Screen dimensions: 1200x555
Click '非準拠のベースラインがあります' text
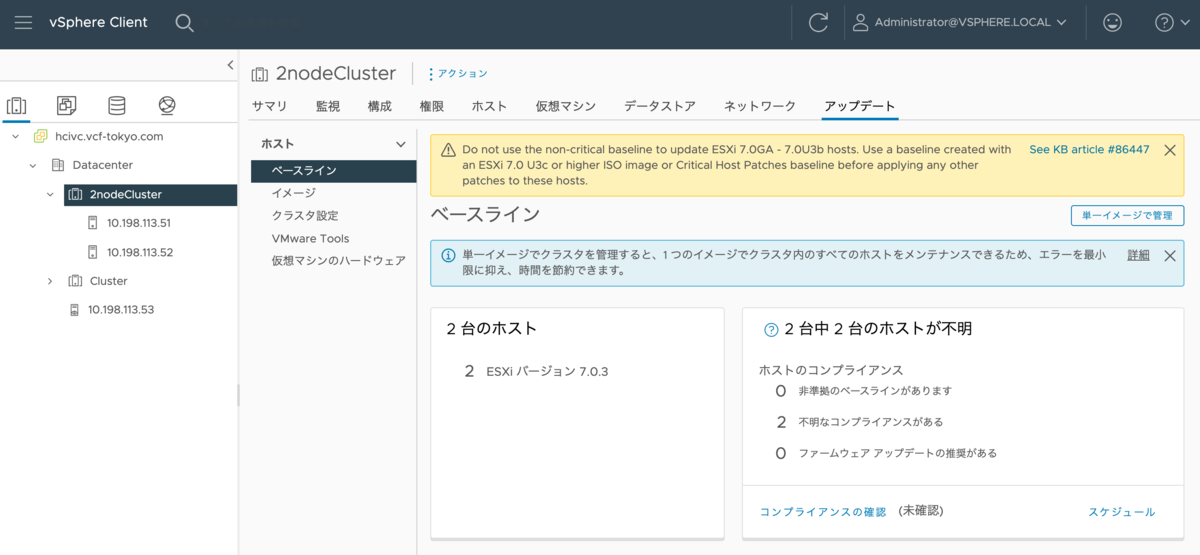(875, 391)
